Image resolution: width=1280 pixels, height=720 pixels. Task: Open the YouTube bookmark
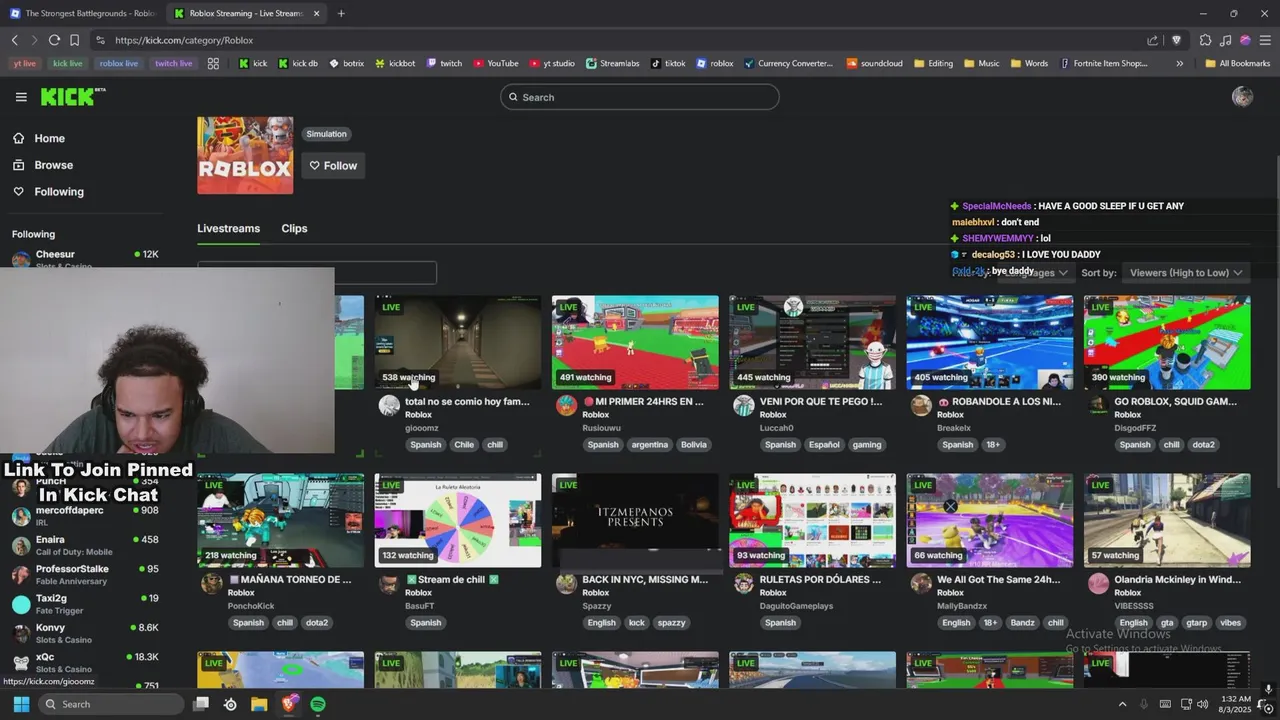[496, 63]
